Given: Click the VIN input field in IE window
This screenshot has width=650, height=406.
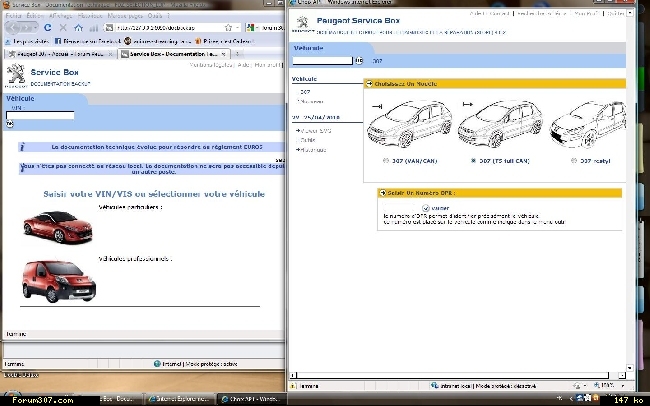Looking at the screenshot, I should (323, 61).
